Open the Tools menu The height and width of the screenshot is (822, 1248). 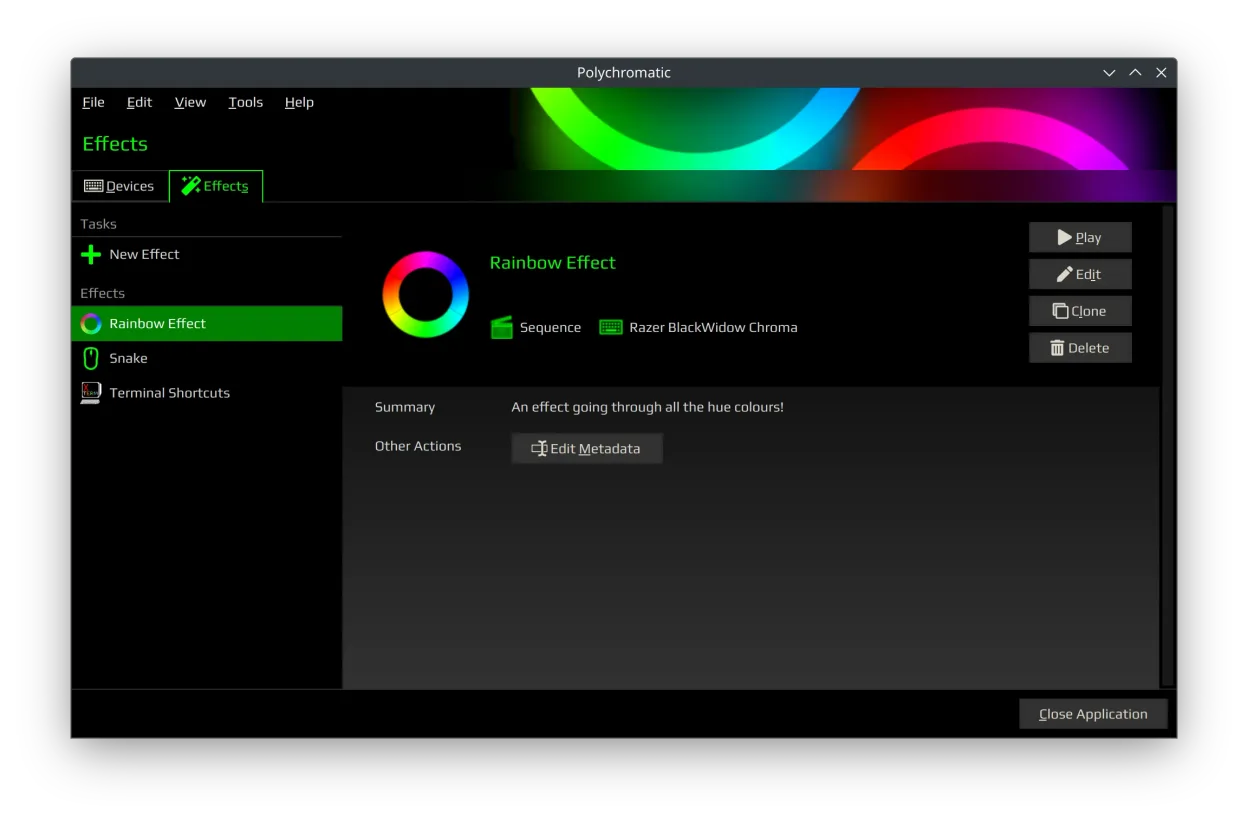tap(246, 102)
